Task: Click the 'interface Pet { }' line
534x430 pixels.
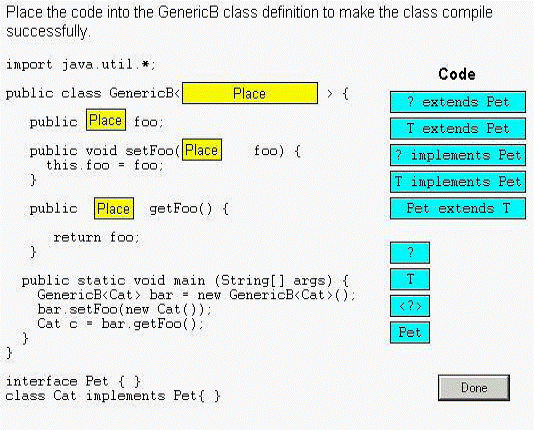Action: coord(73,381)
